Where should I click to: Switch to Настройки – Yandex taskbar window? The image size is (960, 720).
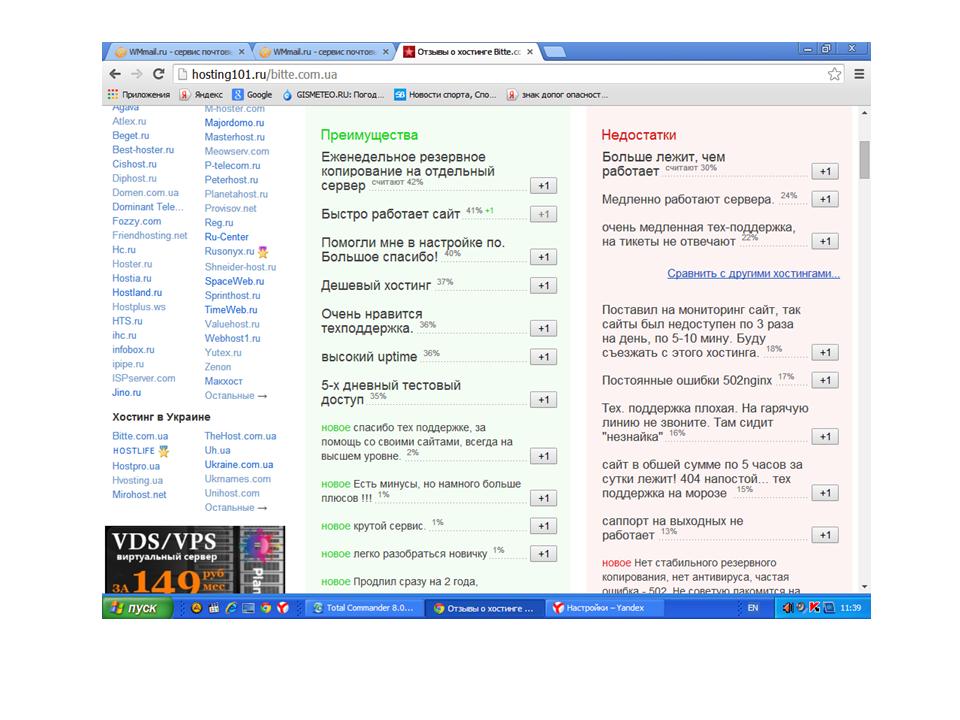tap(605, 608)
